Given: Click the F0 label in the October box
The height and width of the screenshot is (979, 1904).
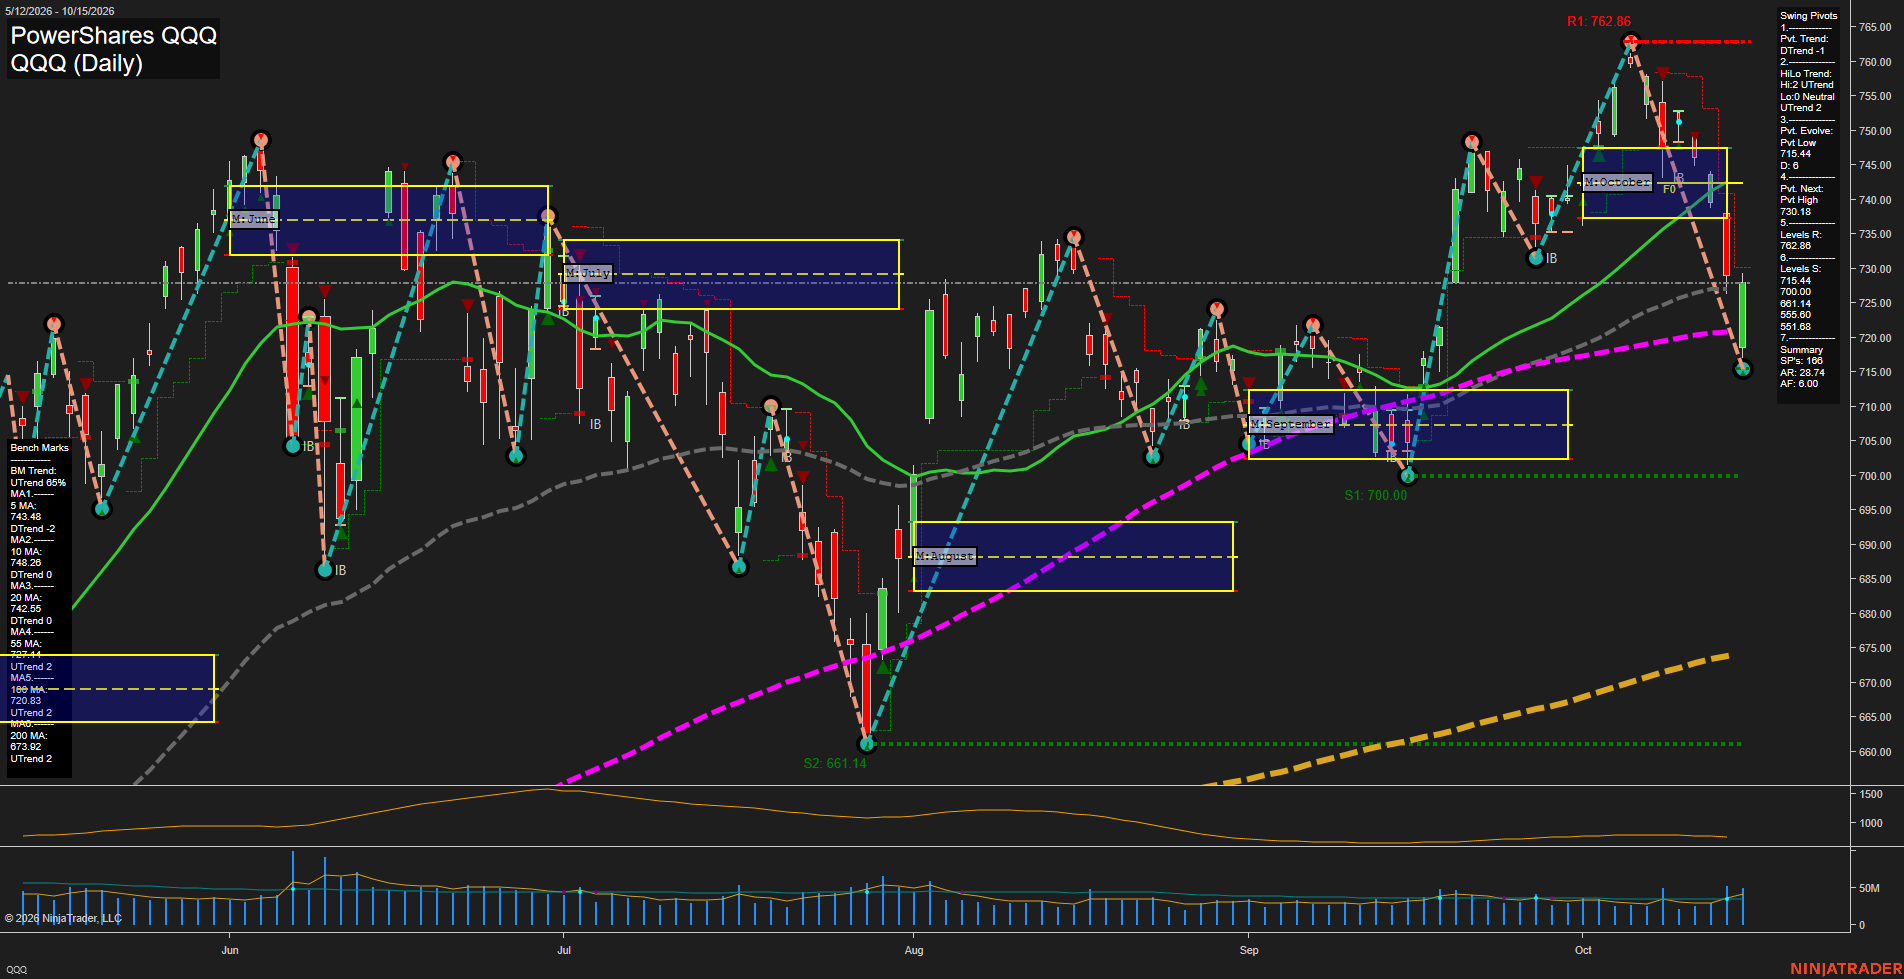Looking at the screenshot, I should pos(1669,189).
